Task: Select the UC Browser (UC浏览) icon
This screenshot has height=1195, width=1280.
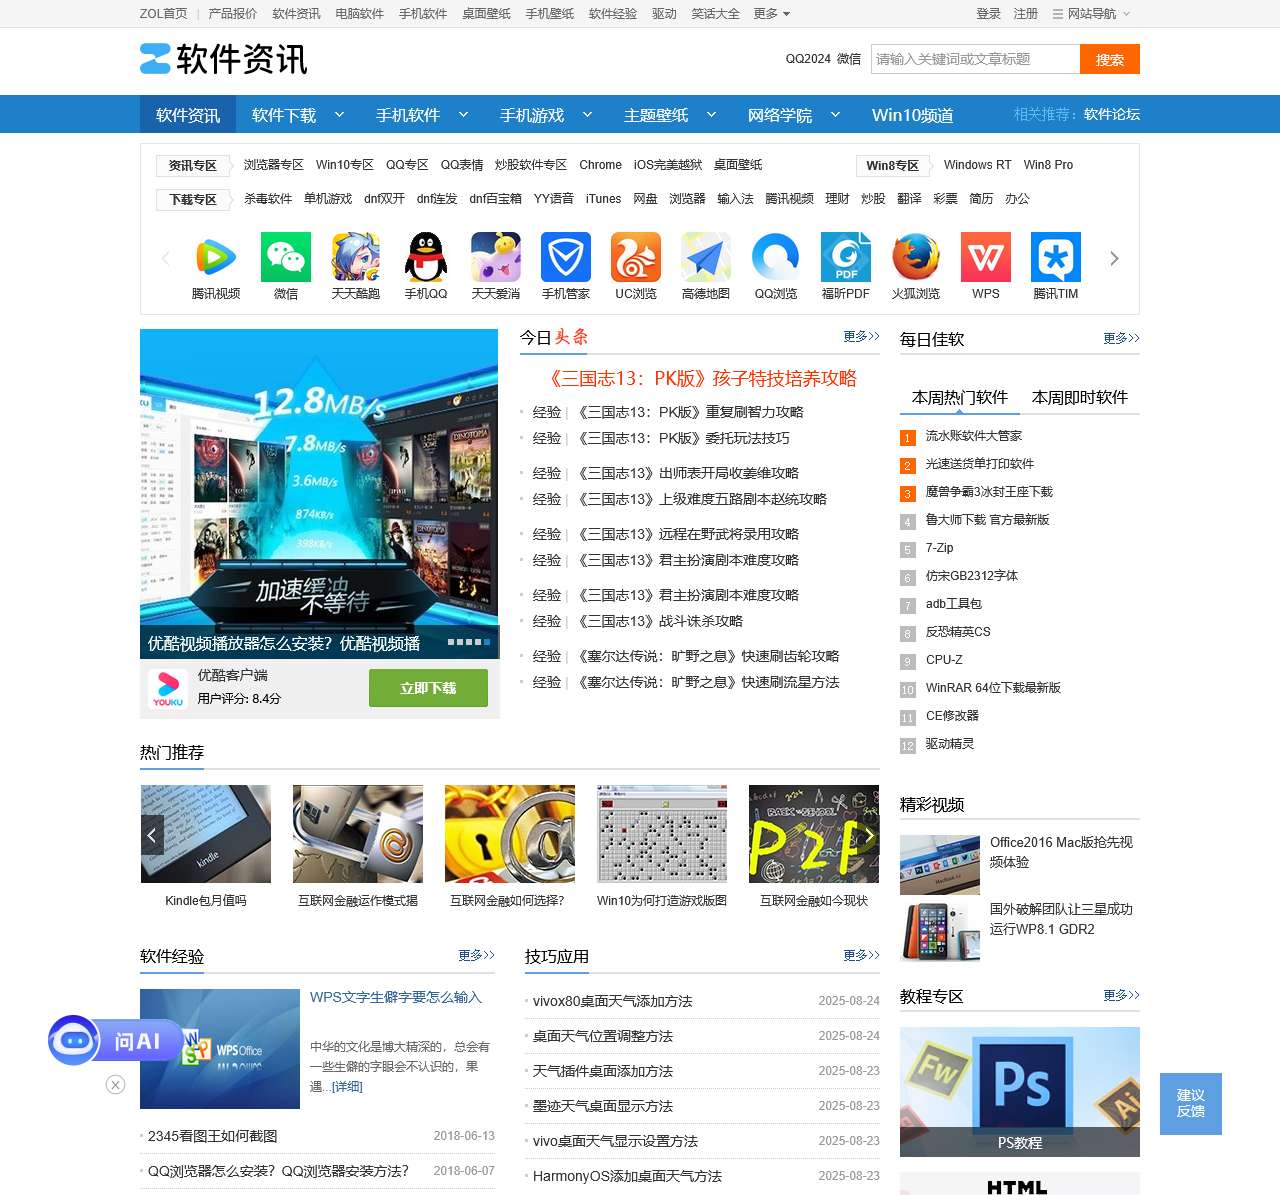Action: (636, 258)
